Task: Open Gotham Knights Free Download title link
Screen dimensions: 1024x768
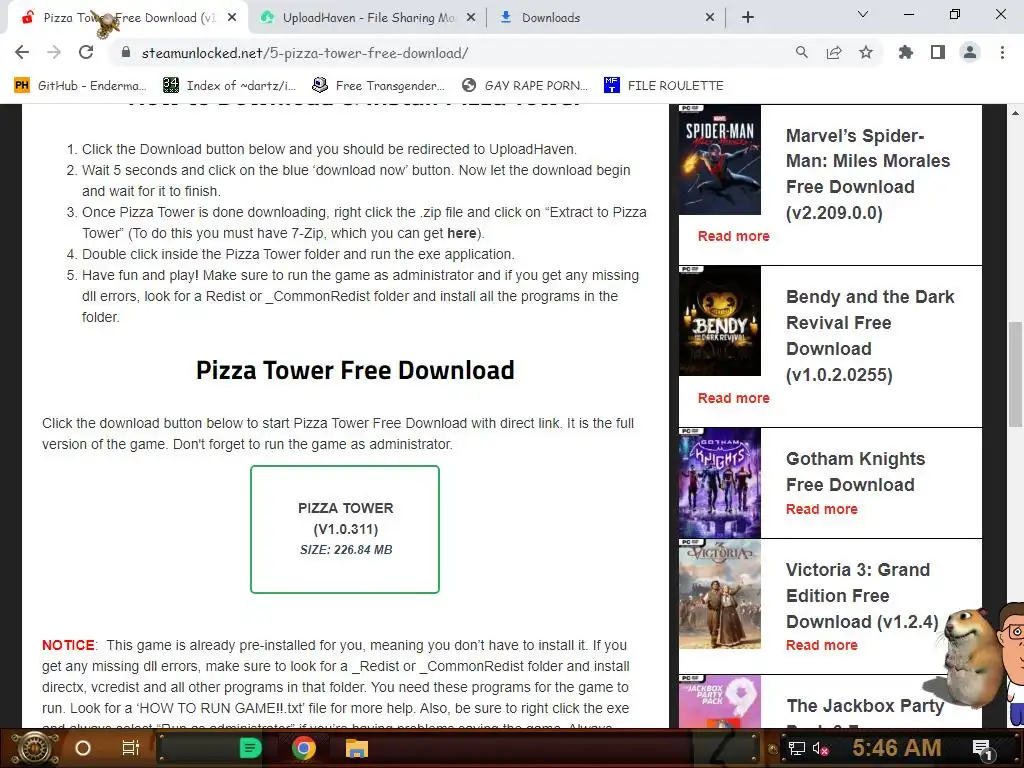Action: [x=856, y=472]
